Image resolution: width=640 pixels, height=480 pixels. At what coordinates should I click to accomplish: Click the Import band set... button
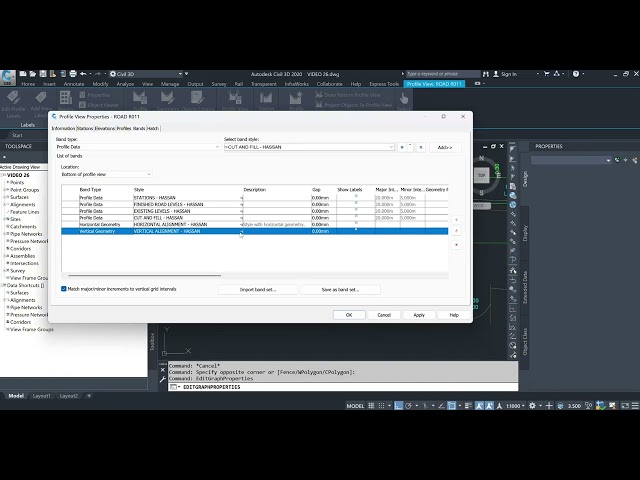pos(258,289)
